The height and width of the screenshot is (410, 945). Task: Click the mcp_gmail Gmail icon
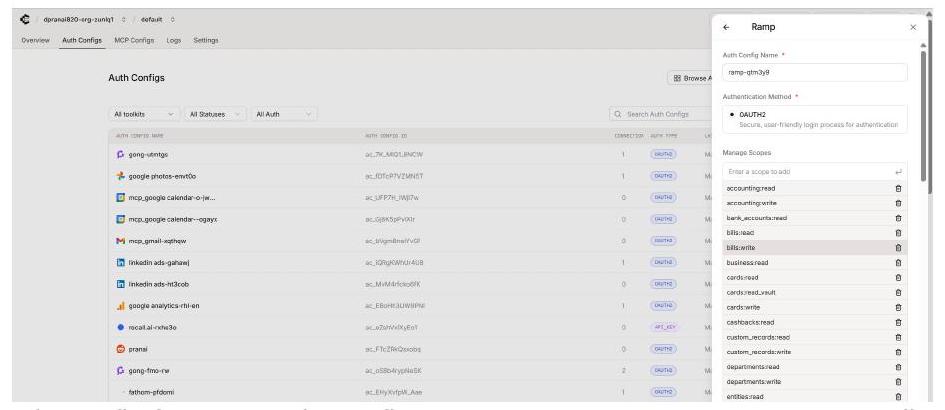pos(121,241)
